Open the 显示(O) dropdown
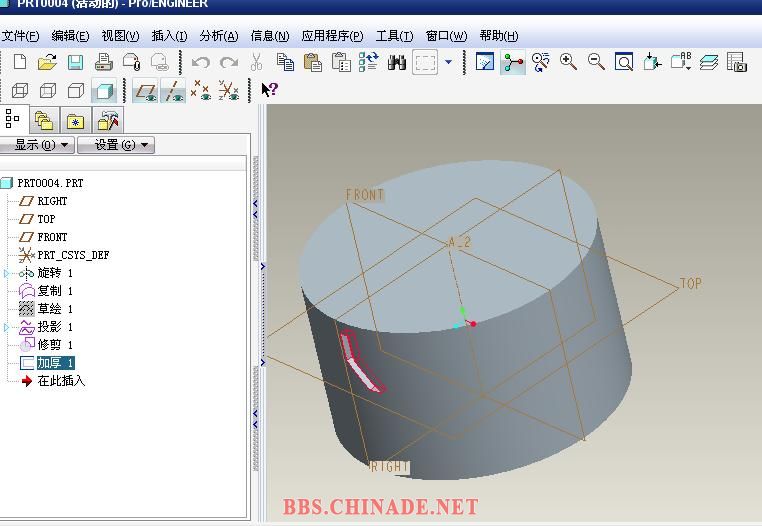The width and height of the screenshot is (762, 526). [39, 145]
